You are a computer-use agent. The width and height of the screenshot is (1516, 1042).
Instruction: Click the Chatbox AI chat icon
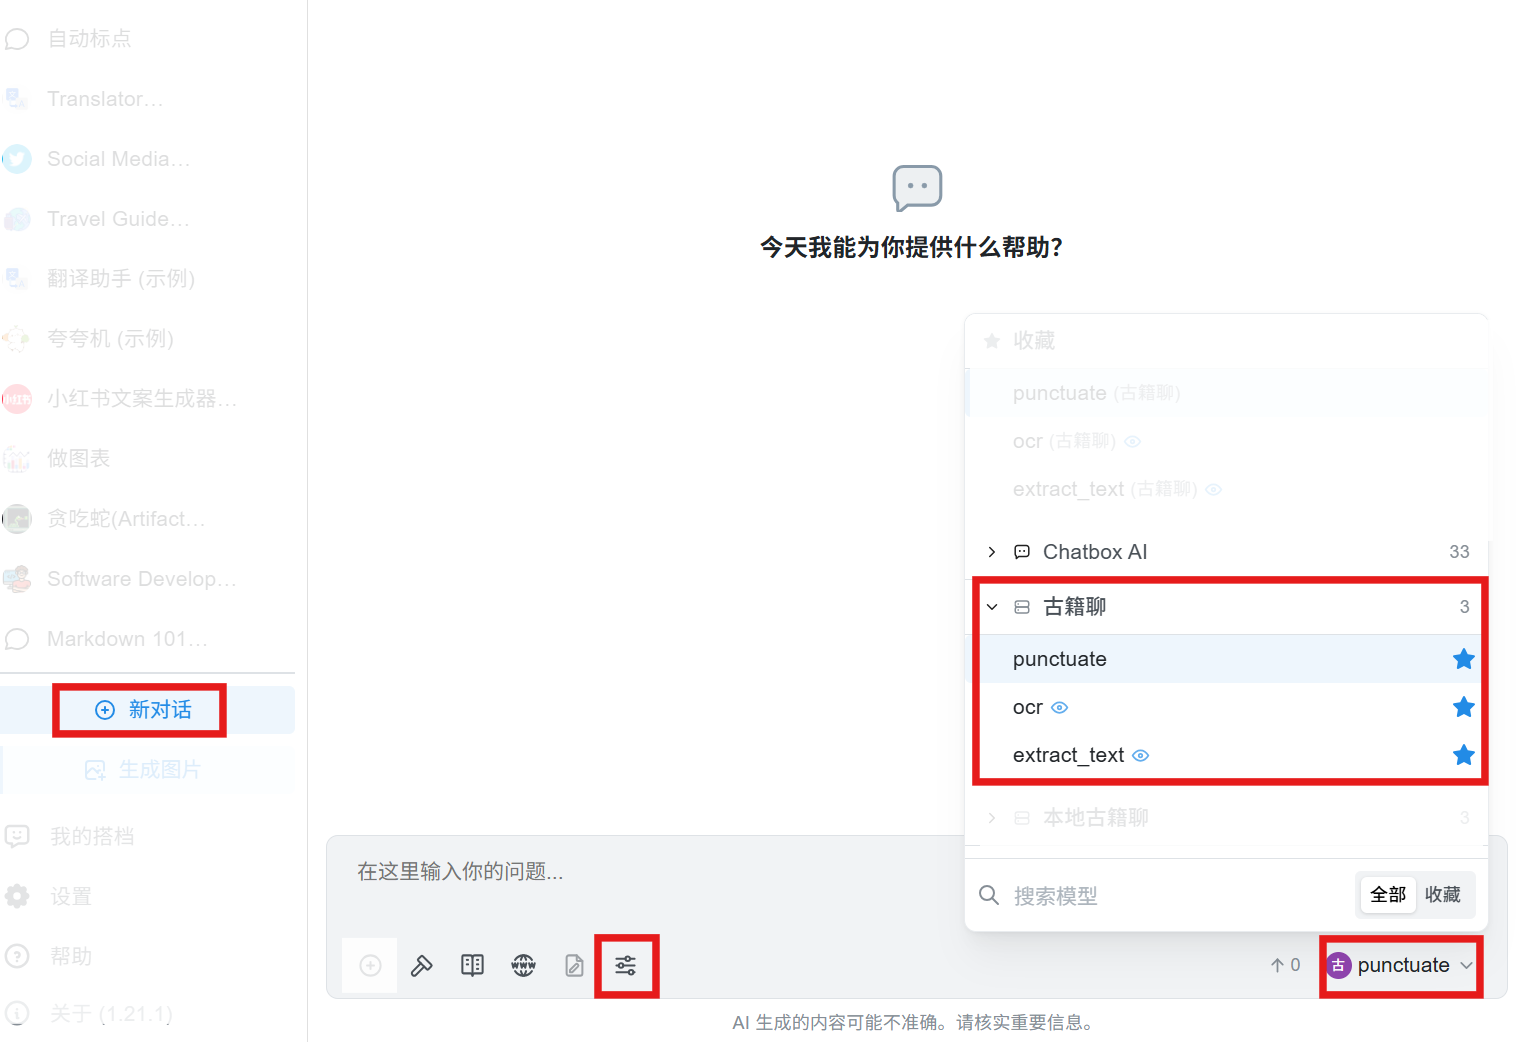pyautogui.click(x=1022, y=552)
